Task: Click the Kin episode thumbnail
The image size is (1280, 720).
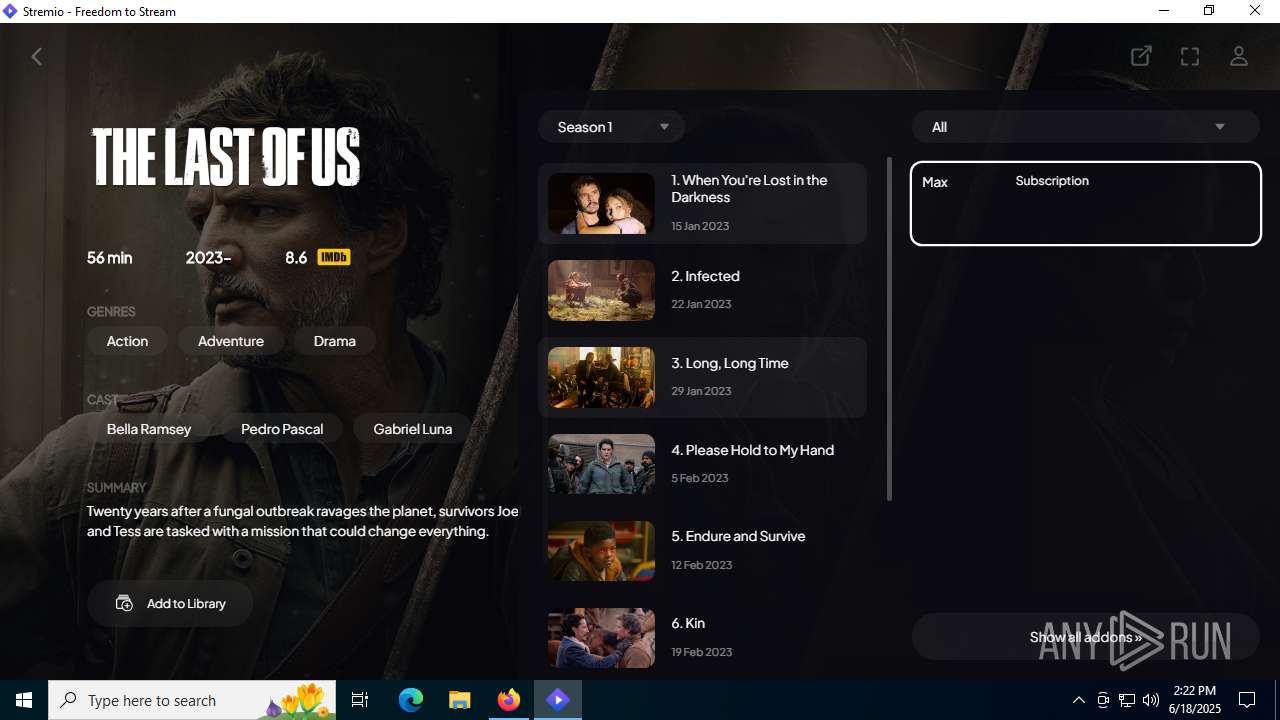Action: click(601, 638)
